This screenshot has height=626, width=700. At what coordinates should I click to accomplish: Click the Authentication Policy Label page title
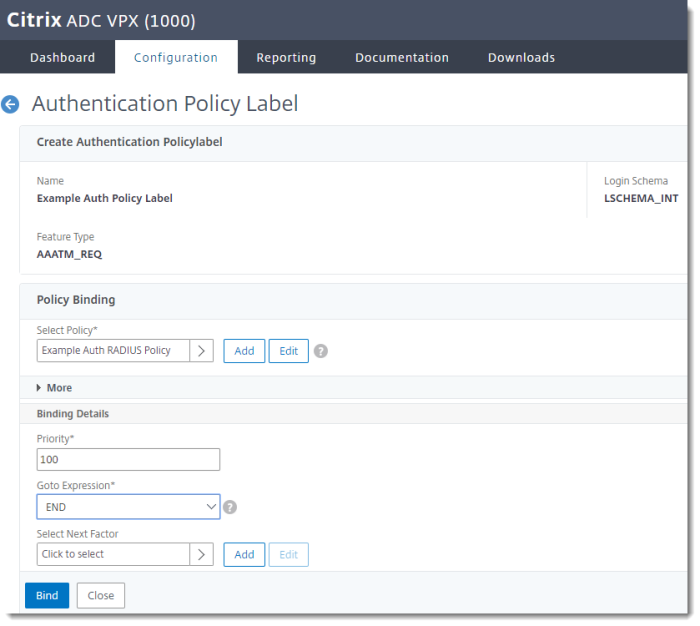pyautogui.click(x=165, y=104)
